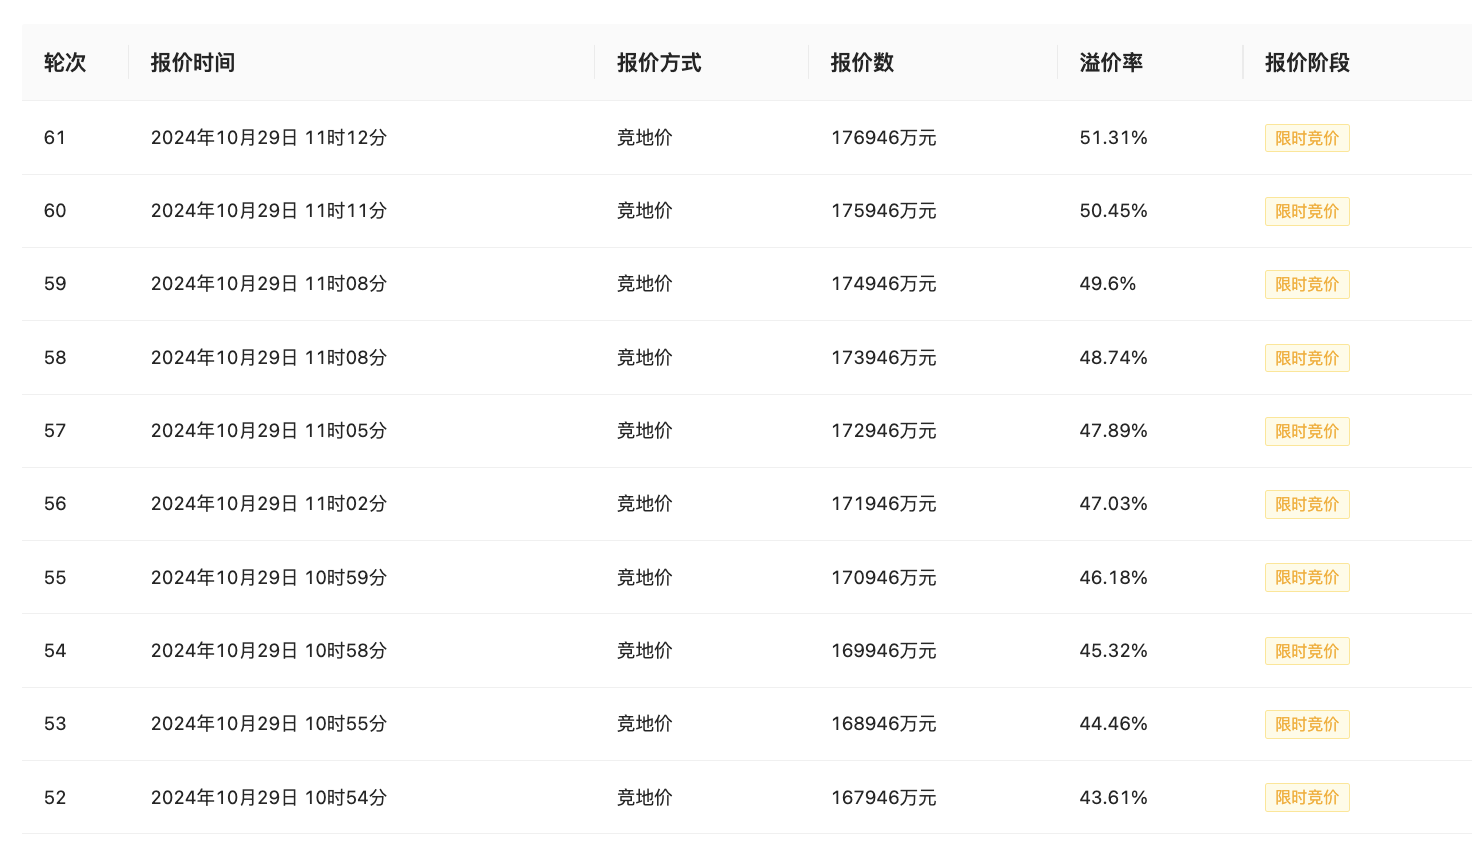Select the 11时05分 quote time cell

tap(268, 431)
